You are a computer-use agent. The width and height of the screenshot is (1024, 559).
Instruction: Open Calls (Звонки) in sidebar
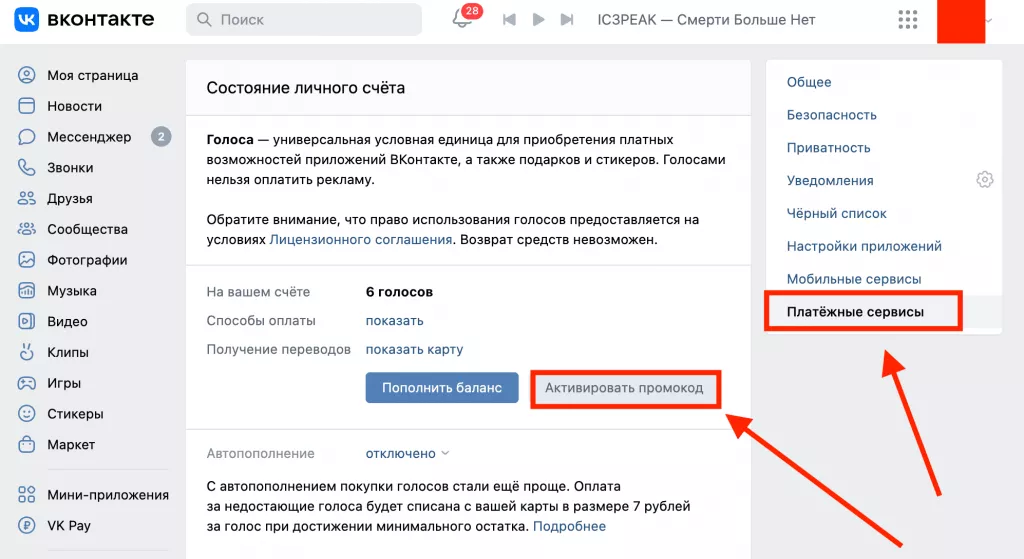(x=70, y=168)
